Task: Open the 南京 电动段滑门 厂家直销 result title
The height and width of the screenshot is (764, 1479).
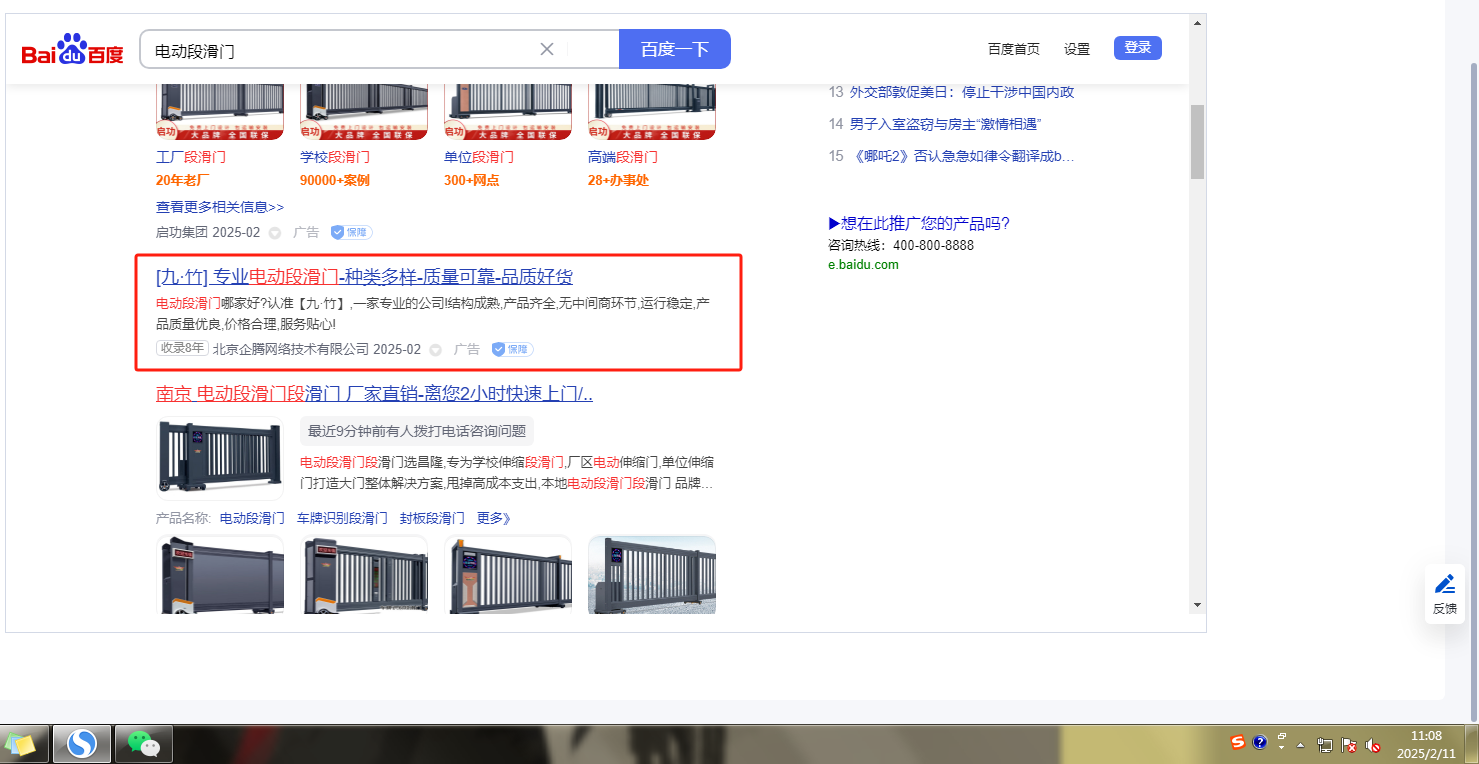Action: pyautogui.click(x=375, y=394)
